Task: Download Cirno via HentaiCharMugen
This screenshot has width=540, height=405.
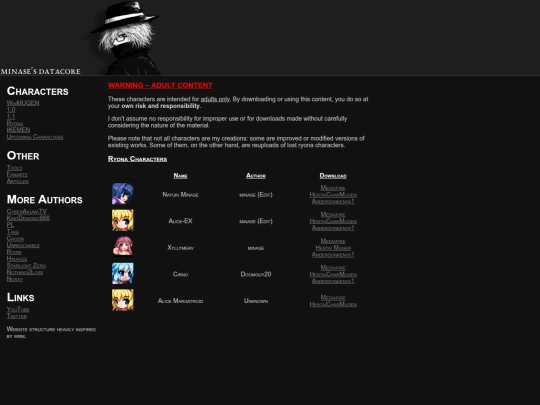Action: click(333, 274)
